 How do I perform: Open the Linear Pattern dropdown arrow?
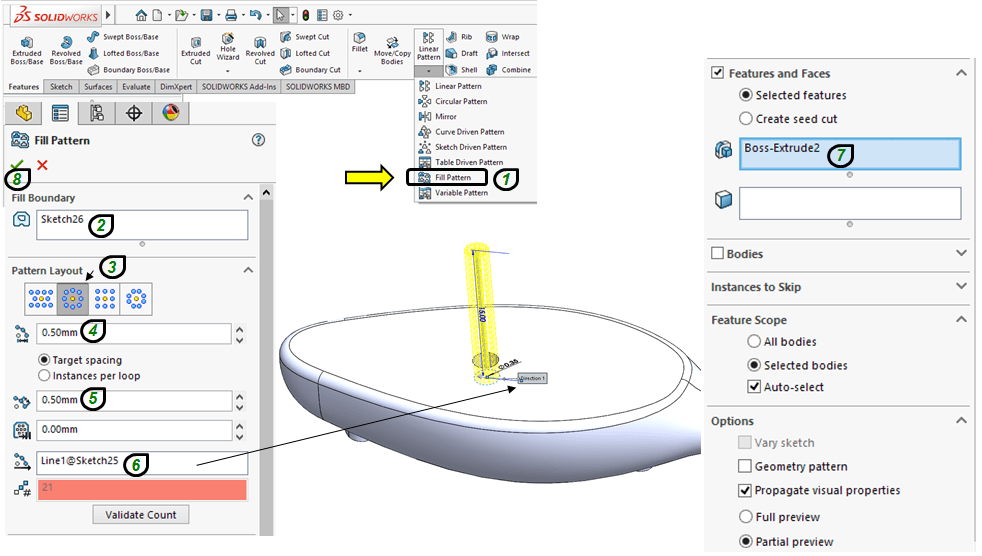pos(428,71)
